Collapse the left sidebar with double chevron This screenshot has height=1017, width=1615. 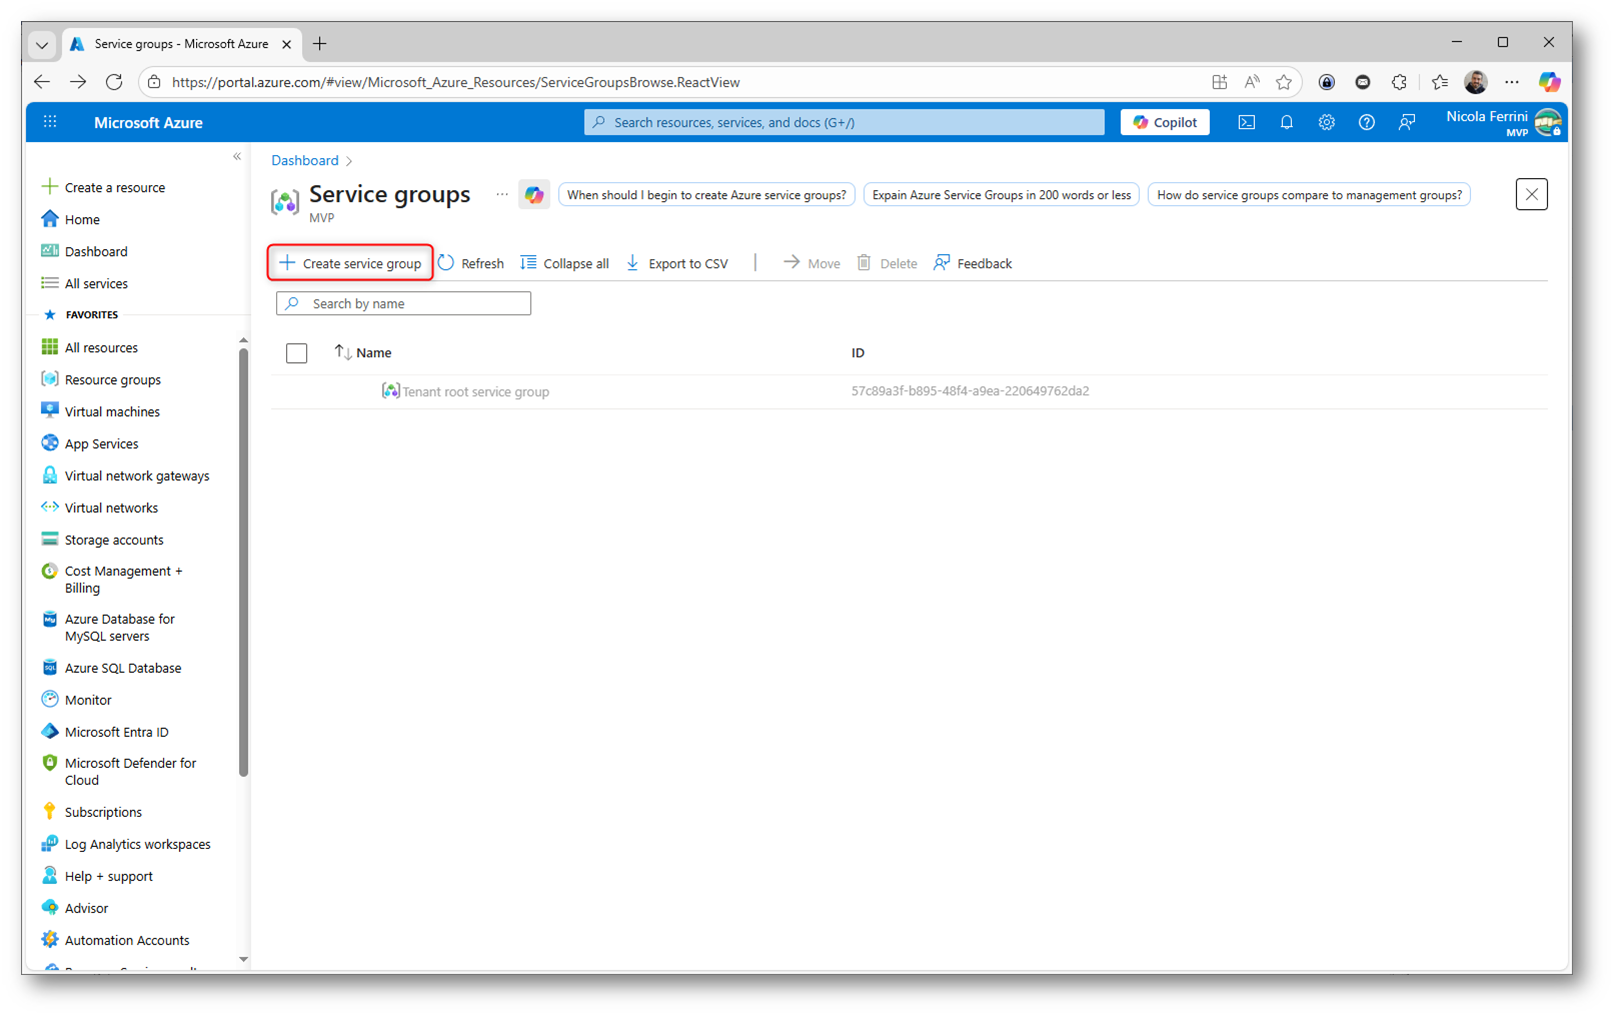click(237, 157)
